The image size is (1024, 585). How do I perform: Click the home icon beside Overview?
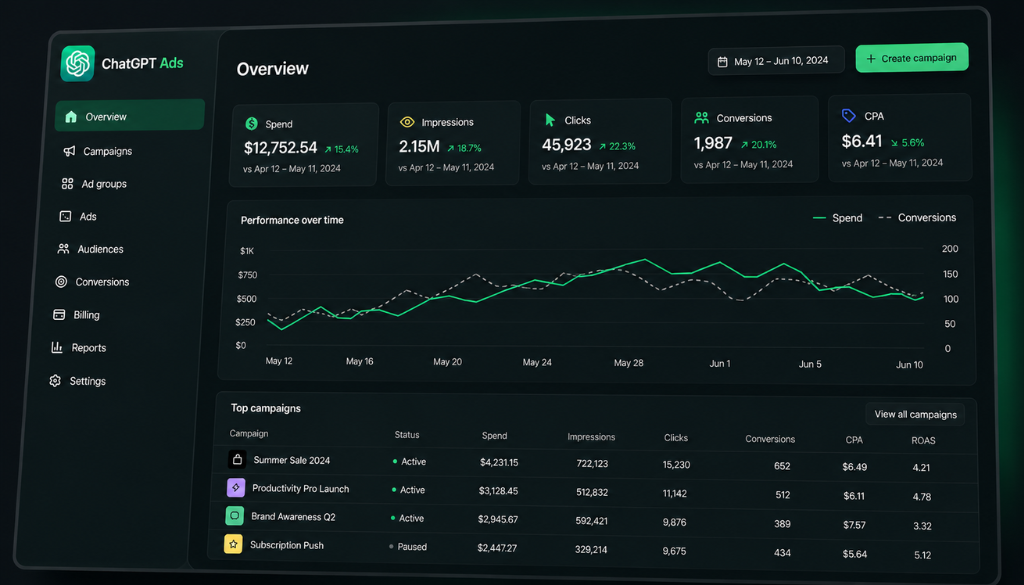71,117
